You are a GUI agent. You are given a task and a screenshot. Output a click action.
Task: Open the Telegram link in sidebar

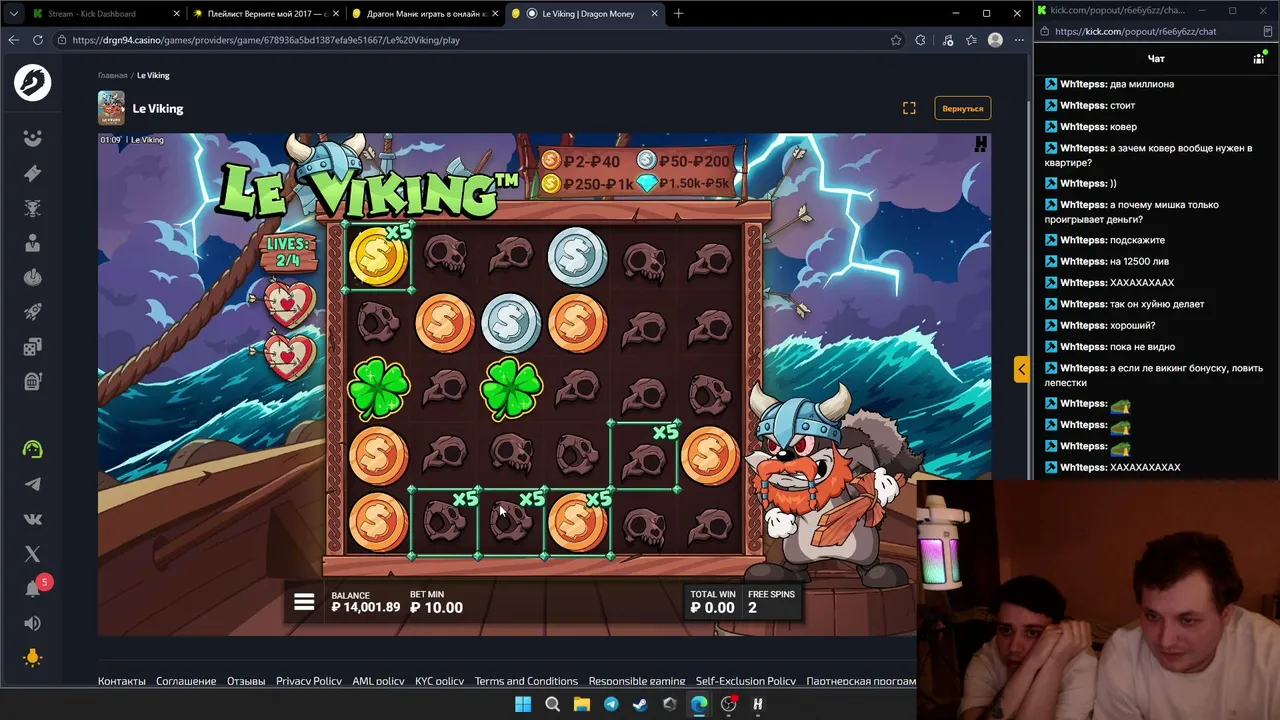(x=32, y=485)
